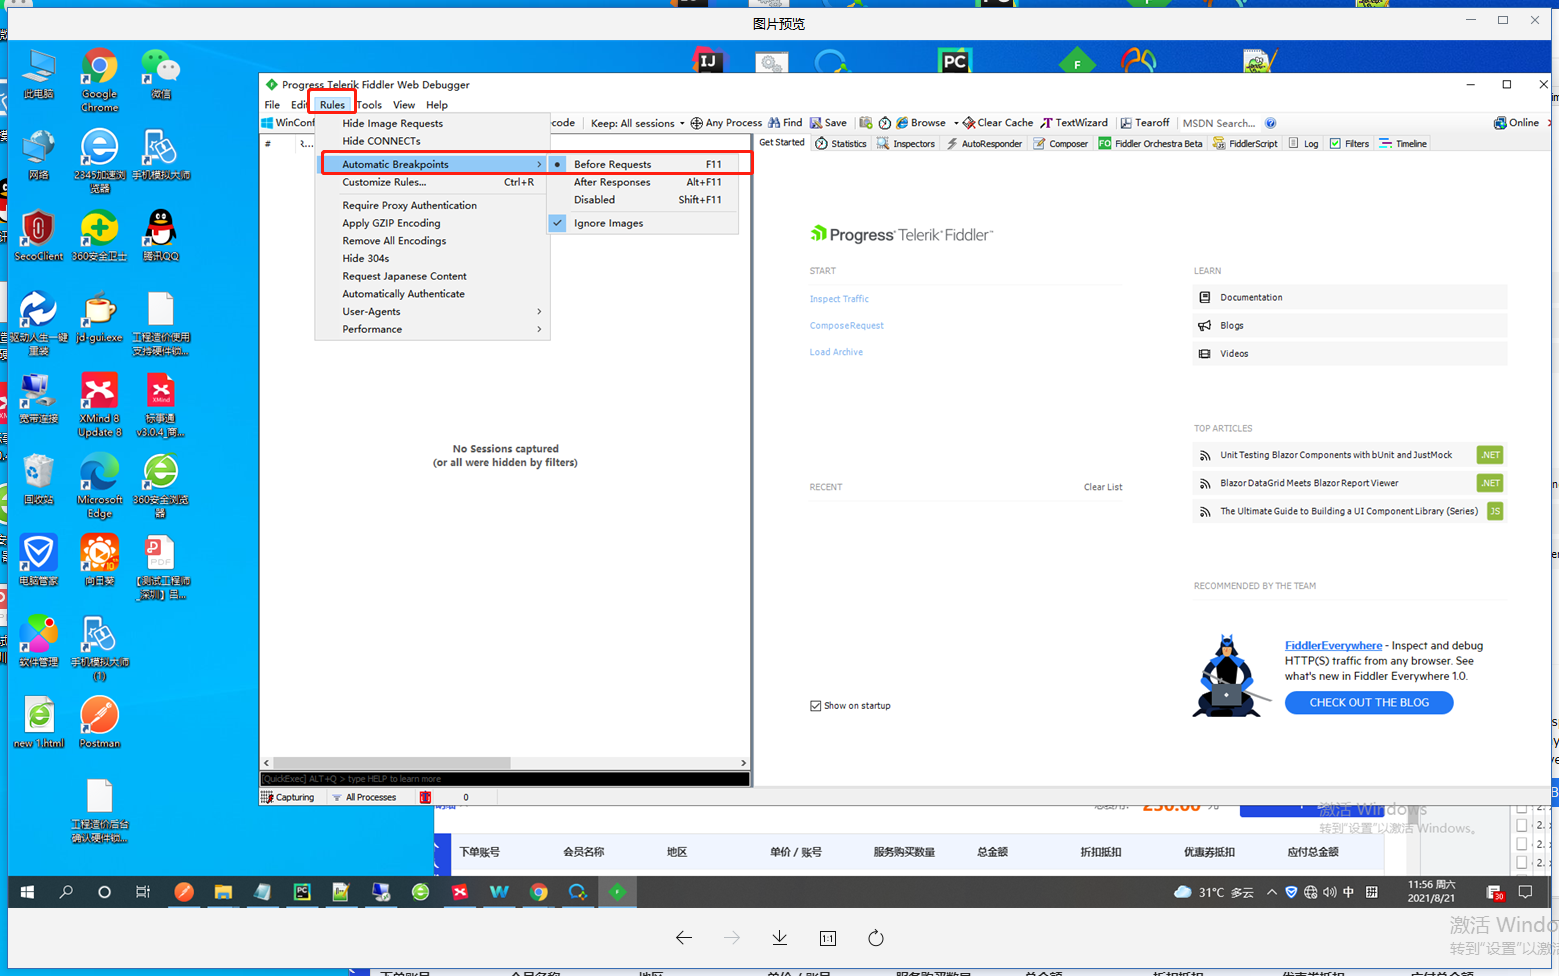Viewport: 1559px width, 976px height.
Task: Click the SecoClient desktop icon
Action: pyautogui.click(x=38, y=236)
